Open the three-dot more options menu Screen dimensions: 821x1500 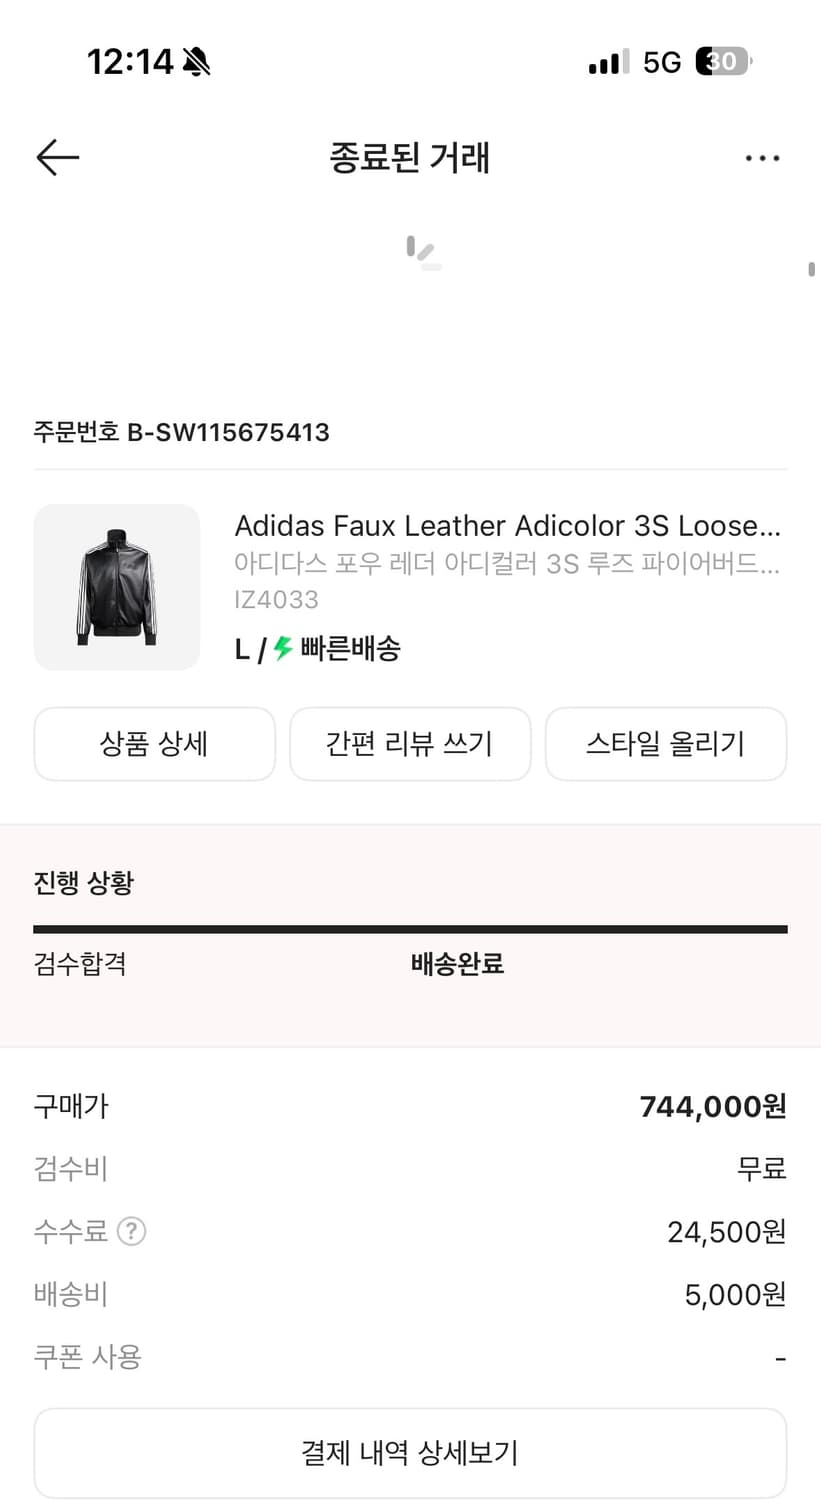pos(762,158)
